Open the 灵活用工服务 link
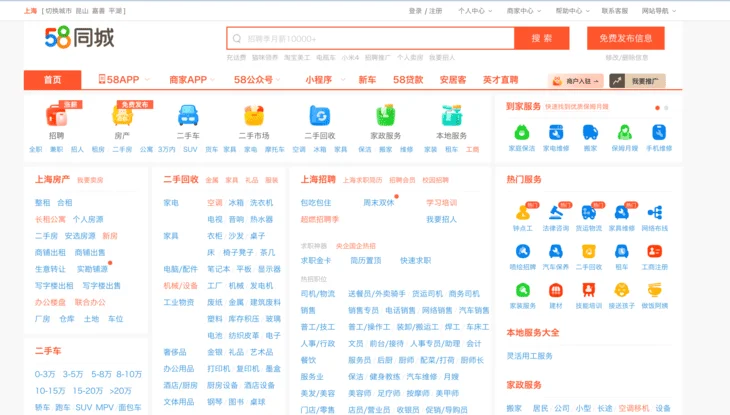 tap(529, 356)
